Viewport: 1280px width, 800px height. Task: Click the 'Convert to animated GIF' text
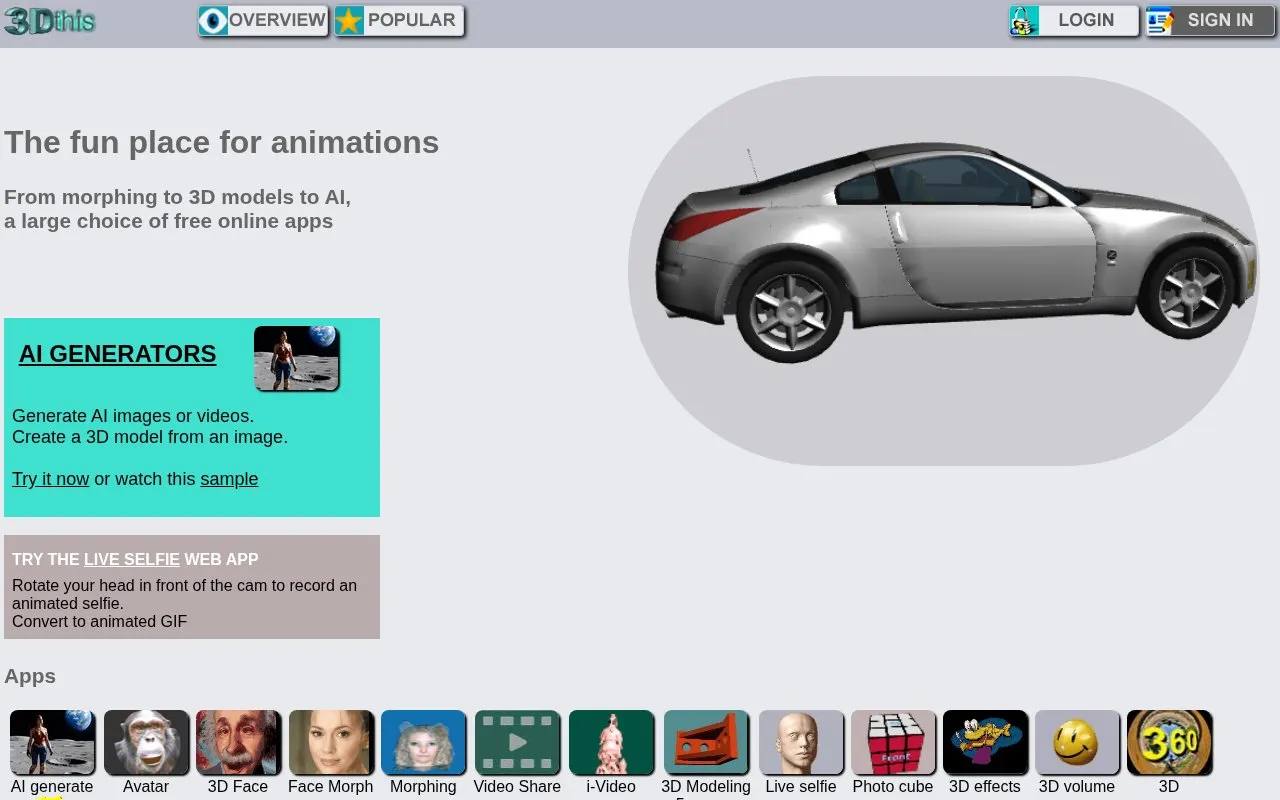(x=99, y=621)
